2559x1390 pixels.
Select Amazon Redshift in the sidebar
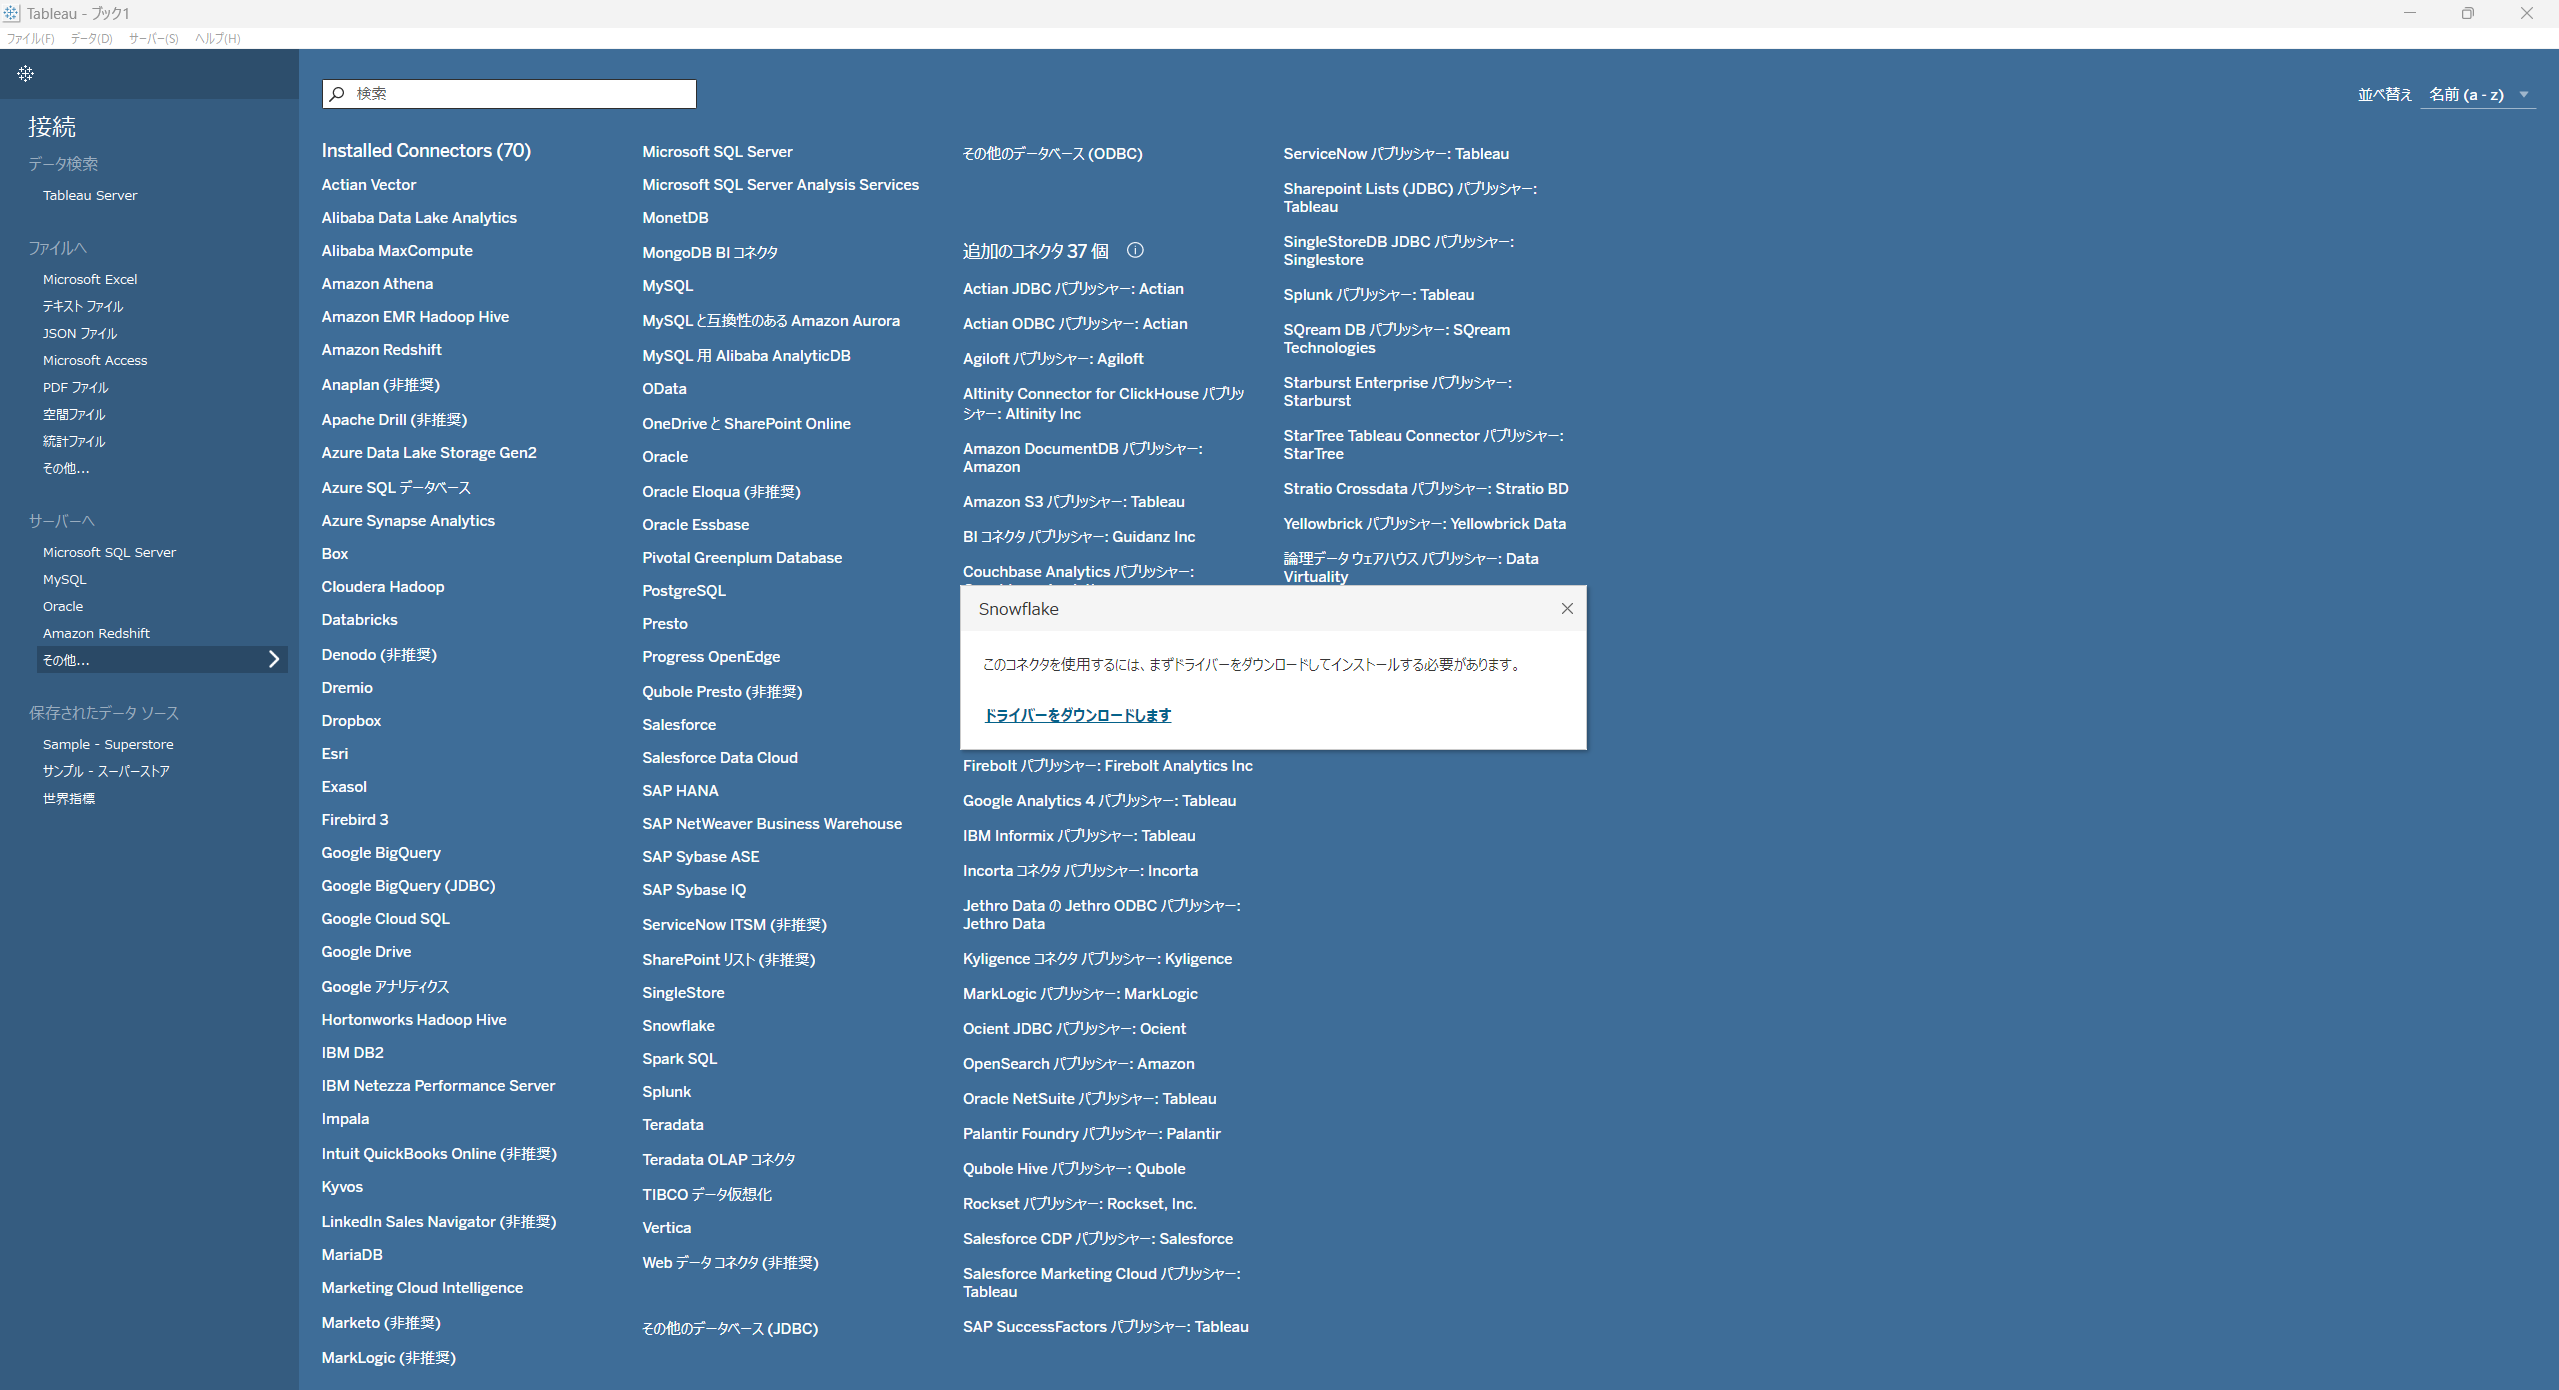click(96, 634)
